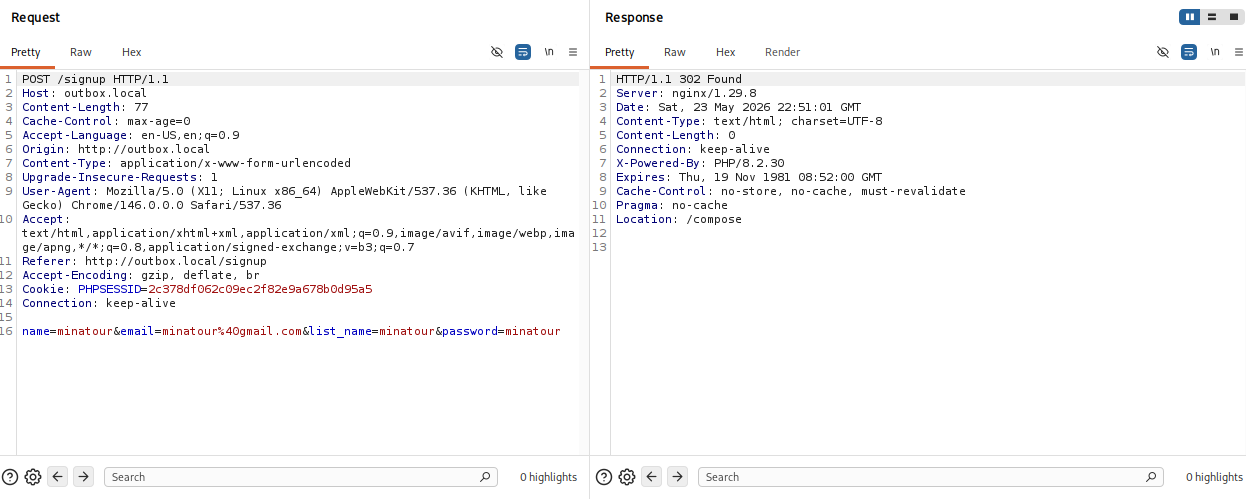Screen dimensions: 1246x499
Task: Go to previous match arrow in Response search
Action: [x=652, y=477]
